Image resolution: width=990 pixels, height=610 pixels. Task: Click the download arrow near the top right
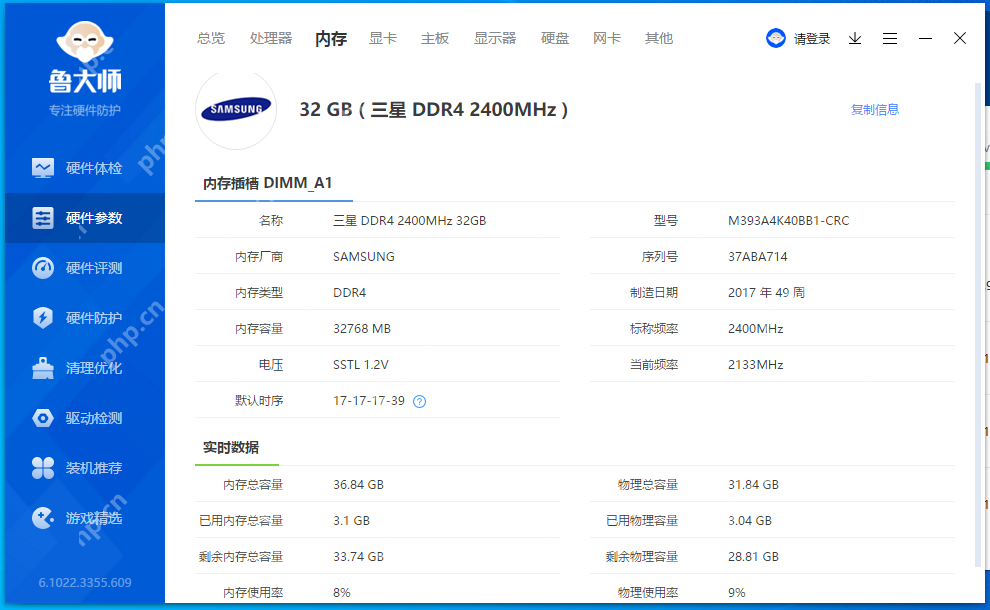[x=854, y=38]
